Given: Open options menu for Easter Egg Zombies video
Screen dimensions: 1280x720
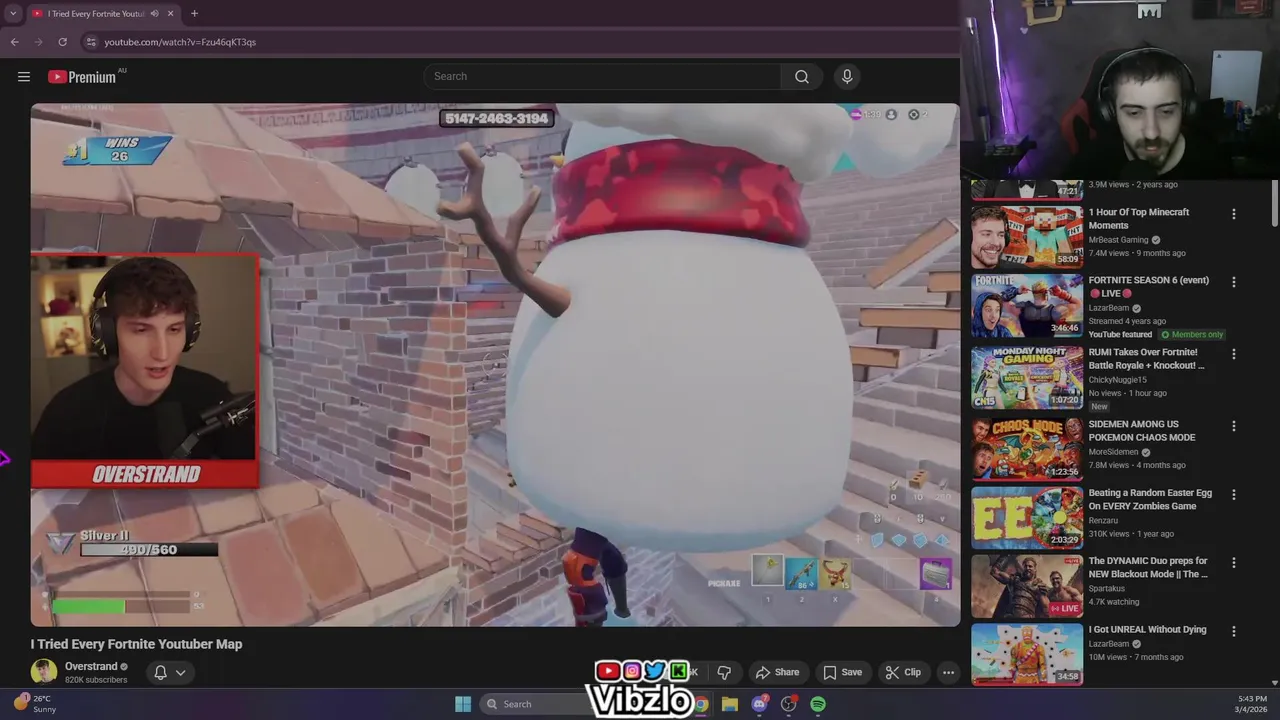Looking at the screenshot, I should [x=1233, y=494].
